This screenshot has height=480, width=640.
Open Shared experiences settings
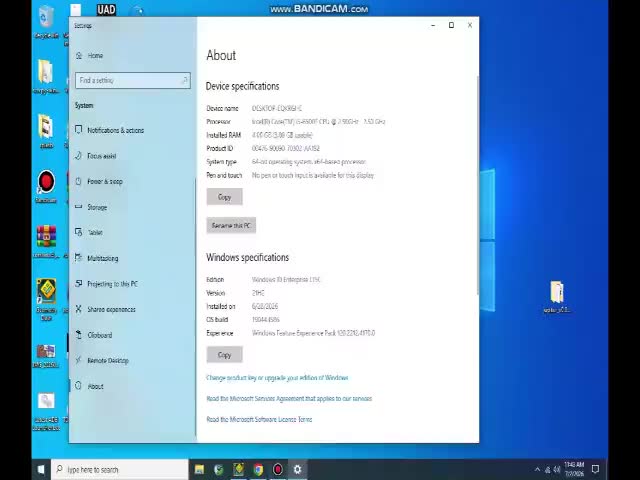coord(111,309)
